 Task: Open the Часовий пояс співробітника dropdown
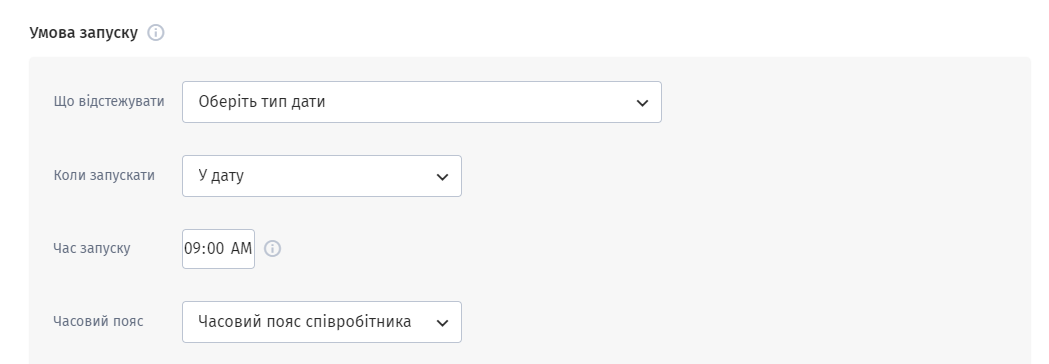pos(322,322)
